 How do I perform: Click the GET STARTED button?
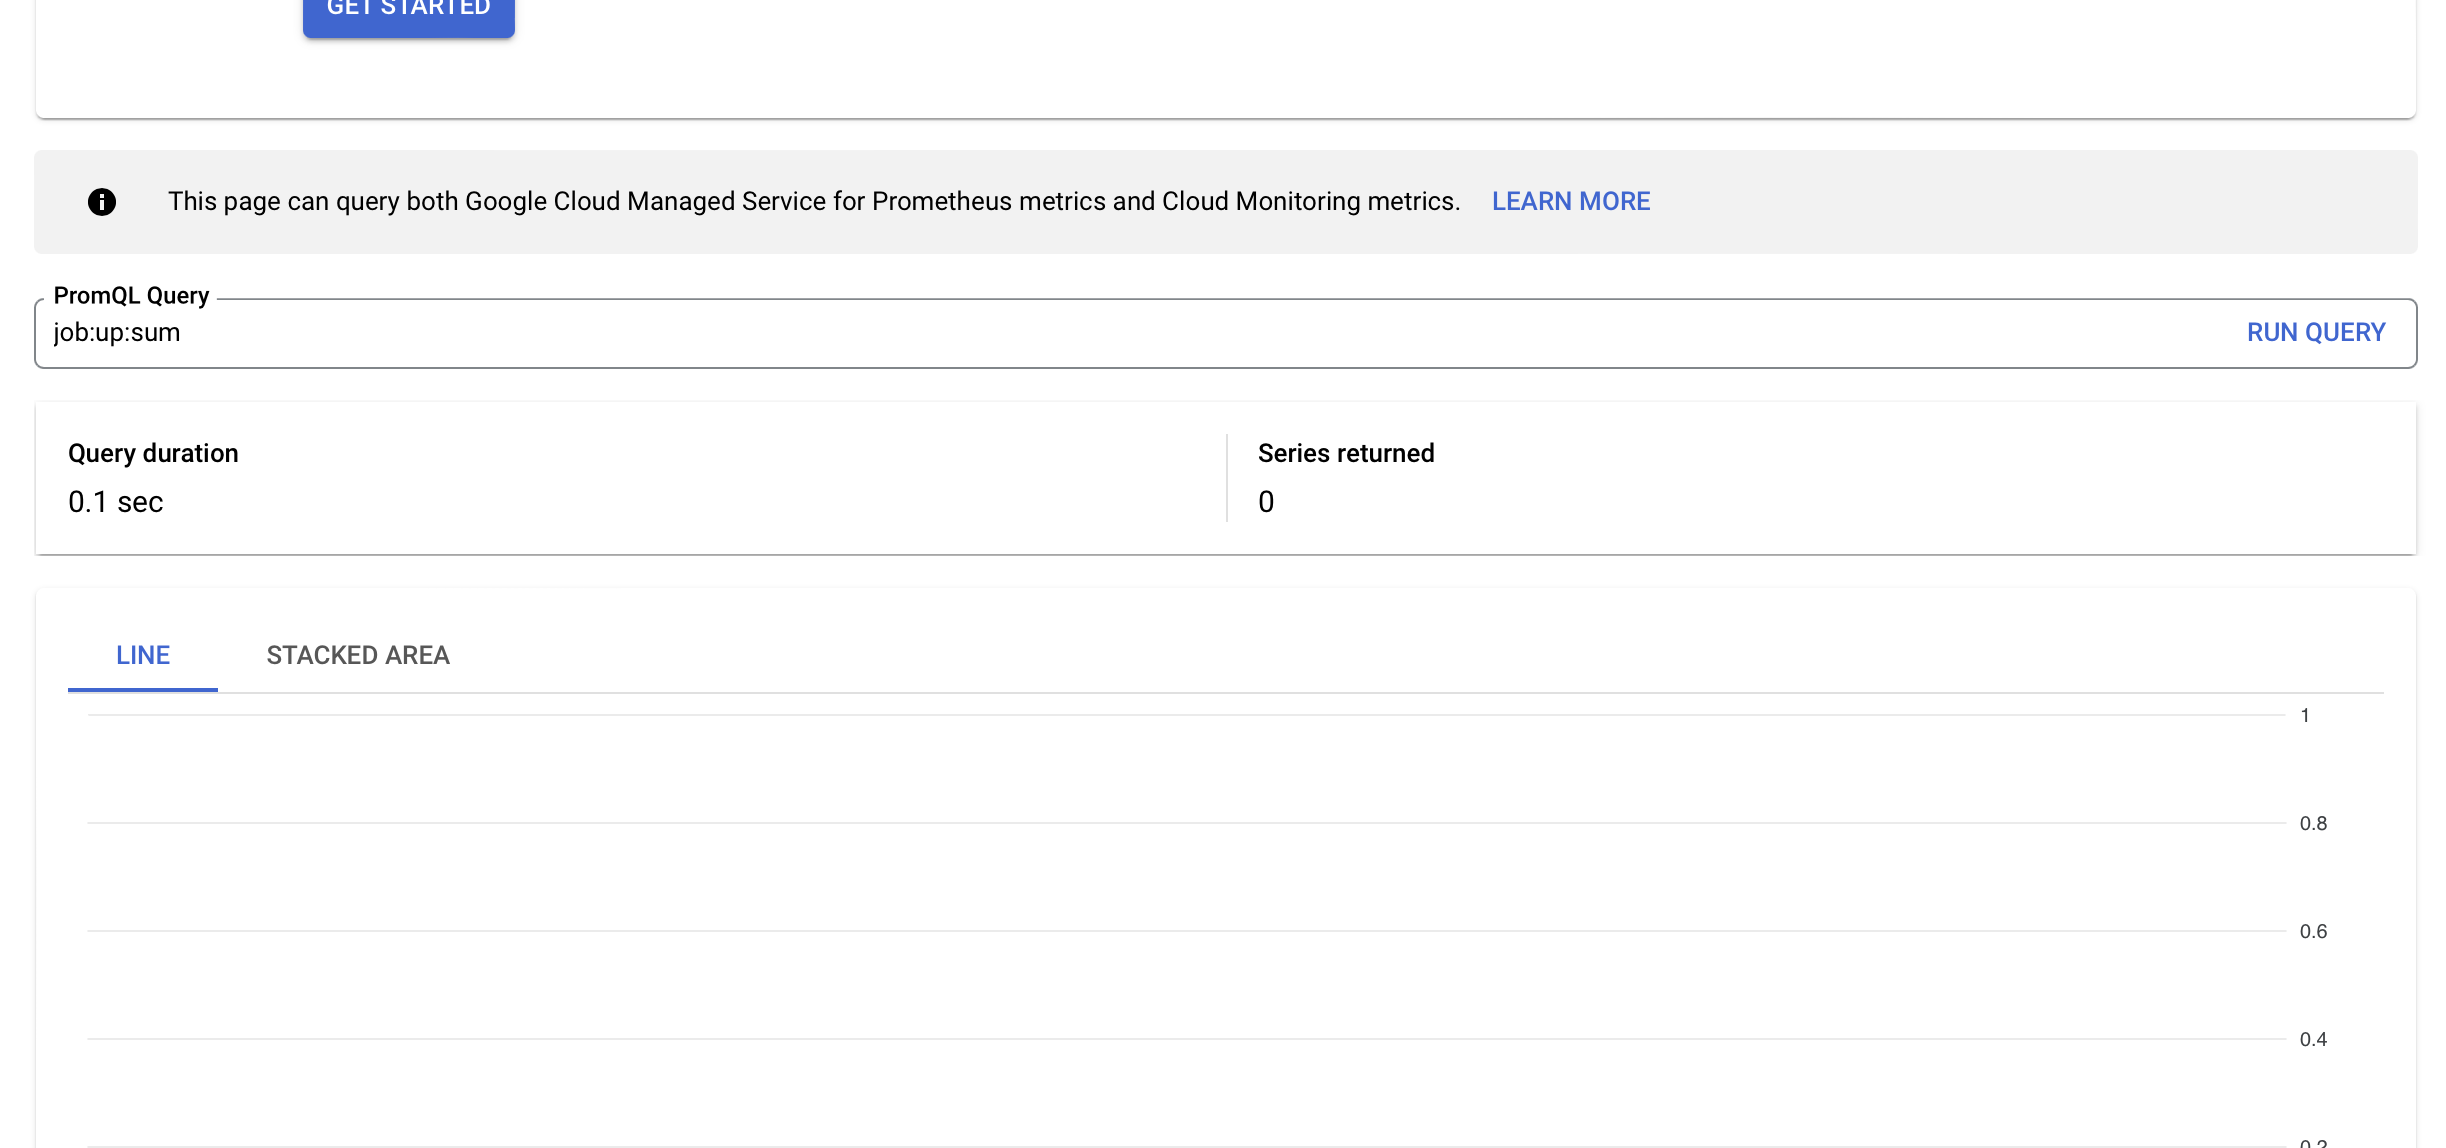(x=408, y=10)
